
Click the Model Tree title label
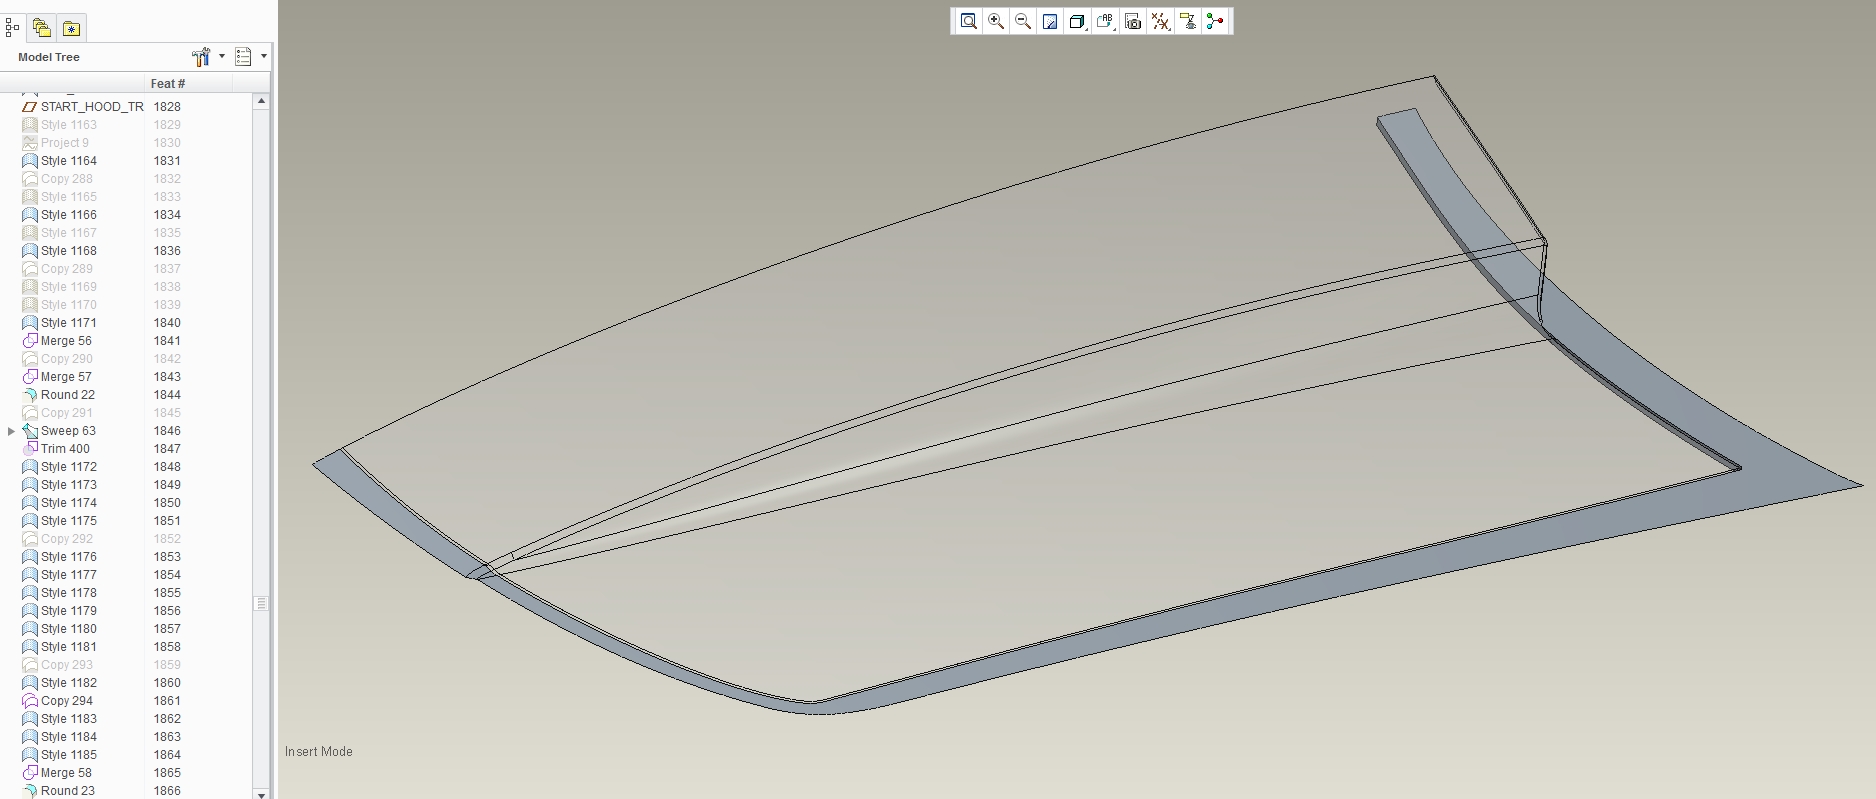(49, 57)
